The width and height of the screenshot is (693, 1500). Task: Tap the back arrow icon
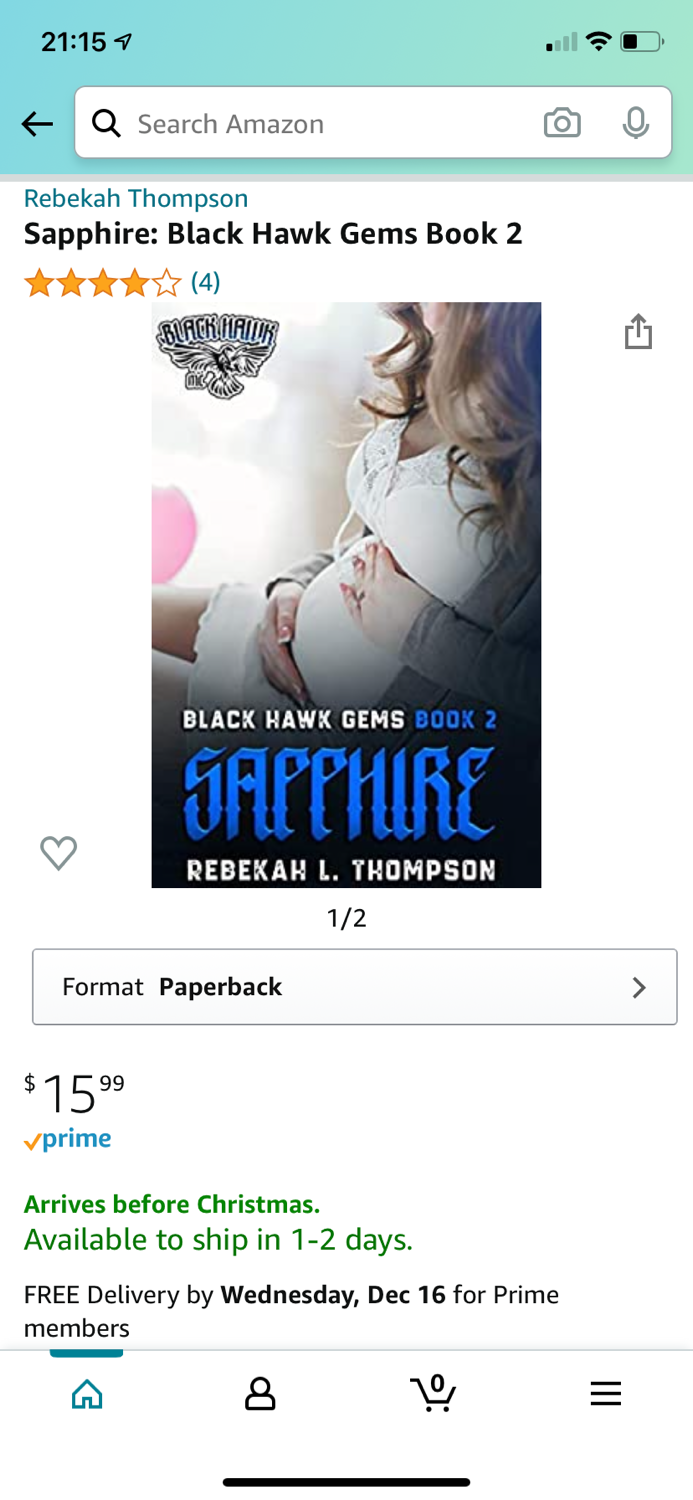click(x=38, y=124)
